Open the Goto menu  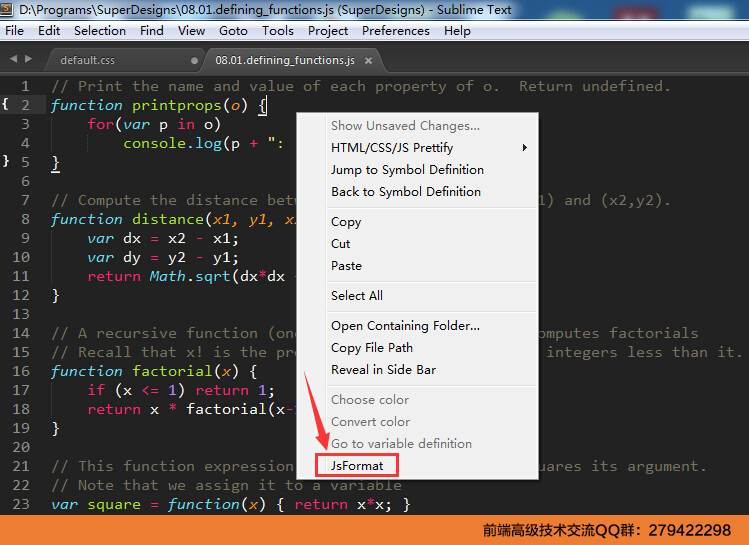233,31
